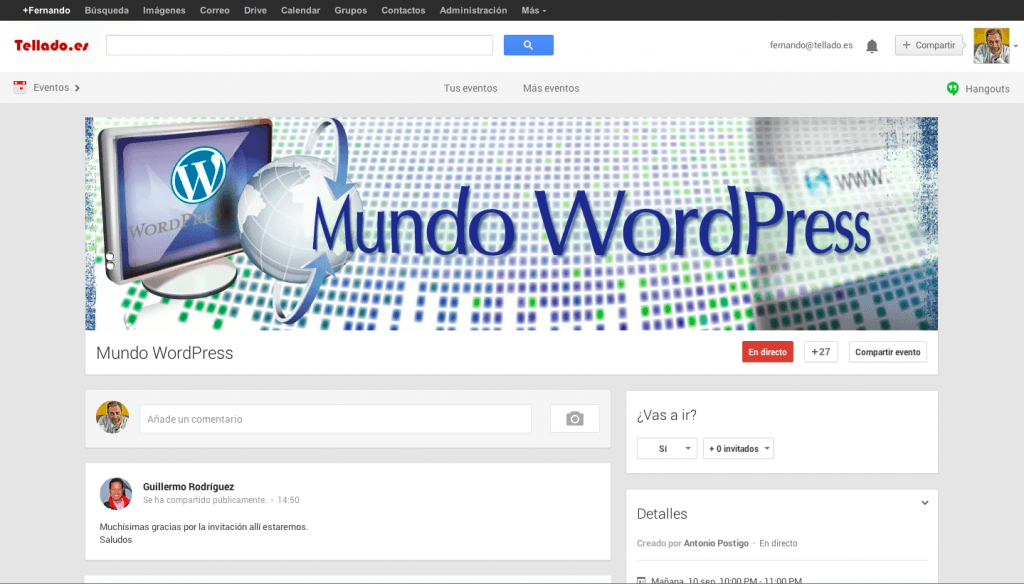This screenshot has width=1024, height=584.
Task: Open Calendar in the top bar
Action: 300,10
